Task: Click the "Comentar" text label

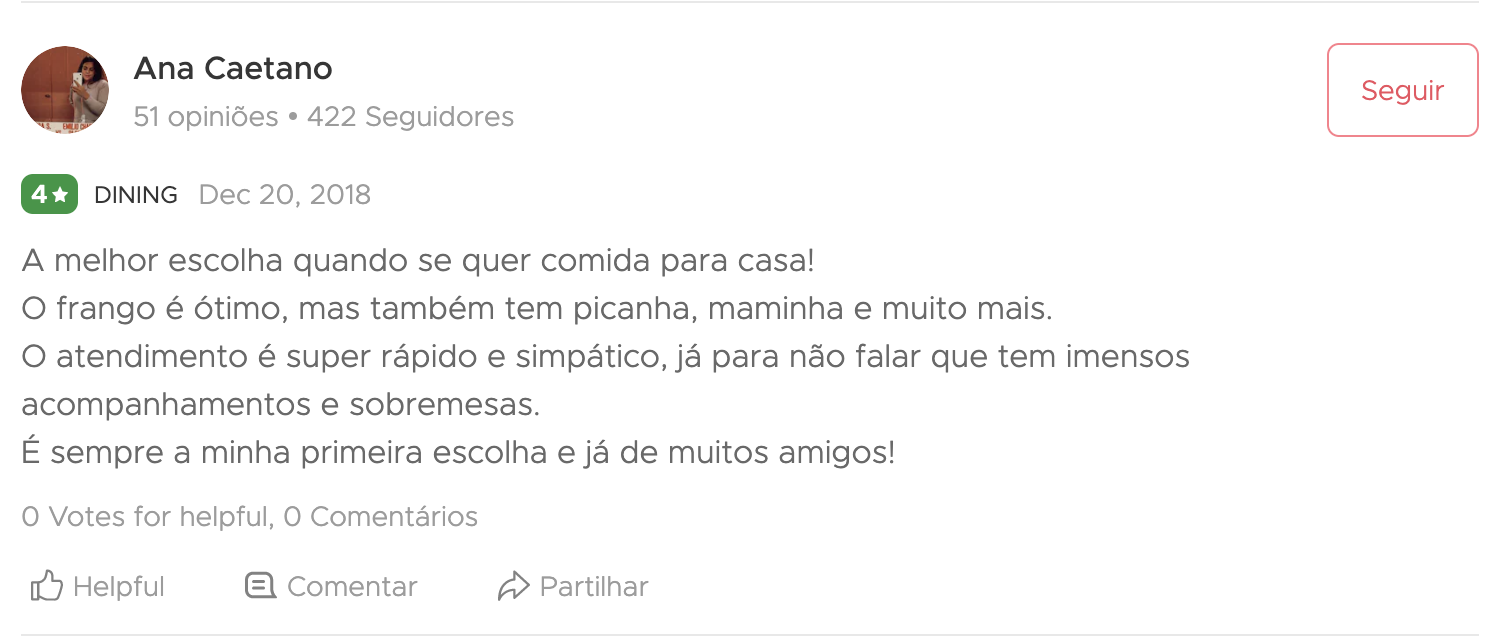Action: (352, 587)
